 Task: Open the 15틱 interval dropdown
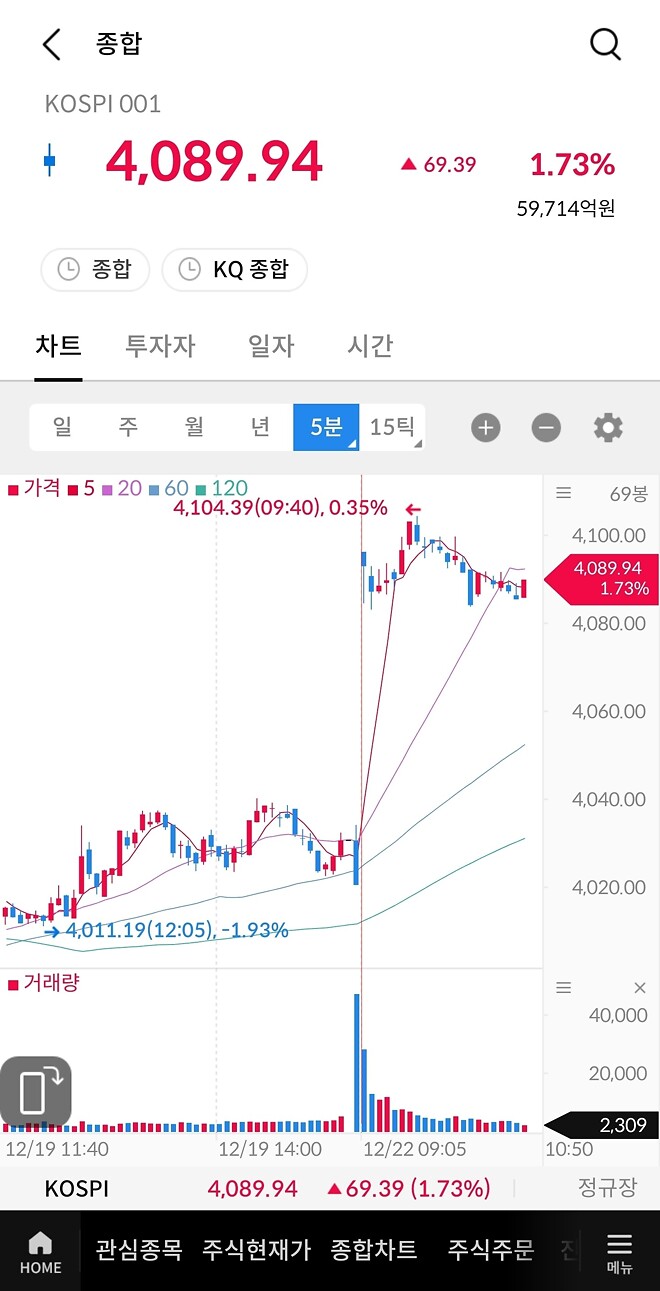point(395,427)
